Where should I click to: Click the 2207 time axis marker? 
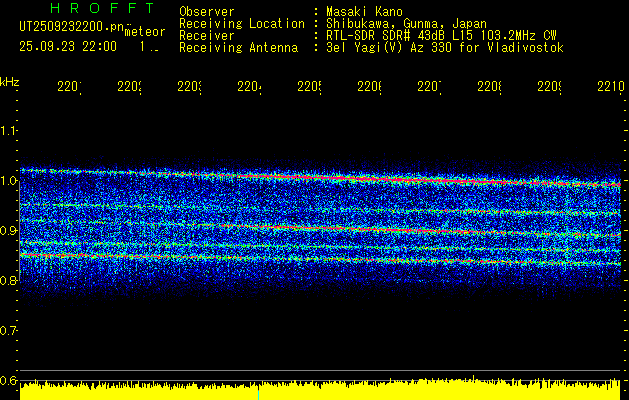coord(429,86)
